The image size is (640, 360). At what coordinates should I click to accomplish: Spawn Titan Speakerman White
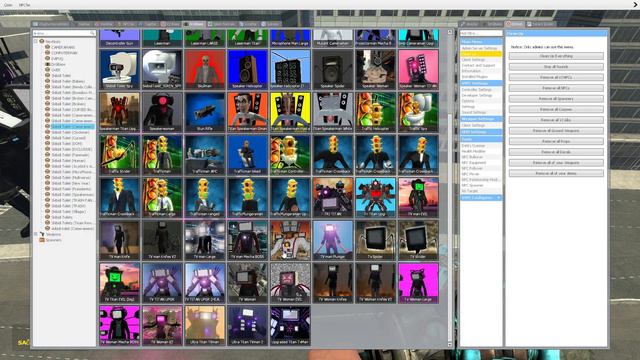(333, 112)
